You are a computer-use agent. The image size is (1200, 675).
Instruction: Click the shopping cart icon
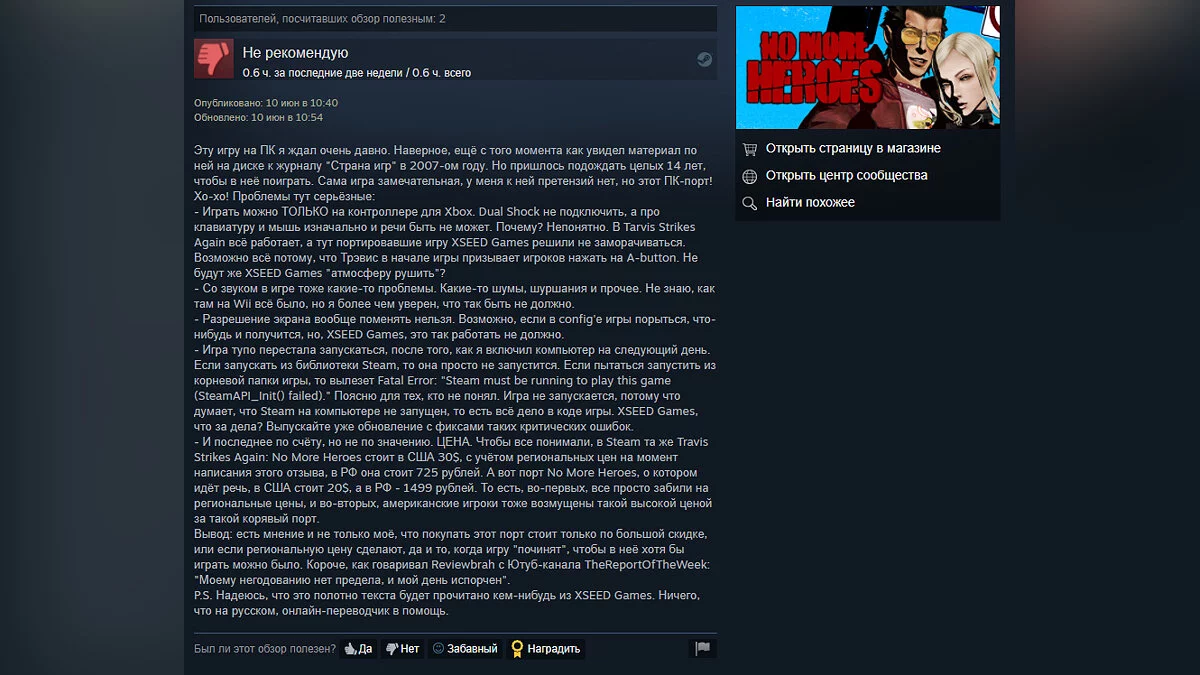(750, 148)
